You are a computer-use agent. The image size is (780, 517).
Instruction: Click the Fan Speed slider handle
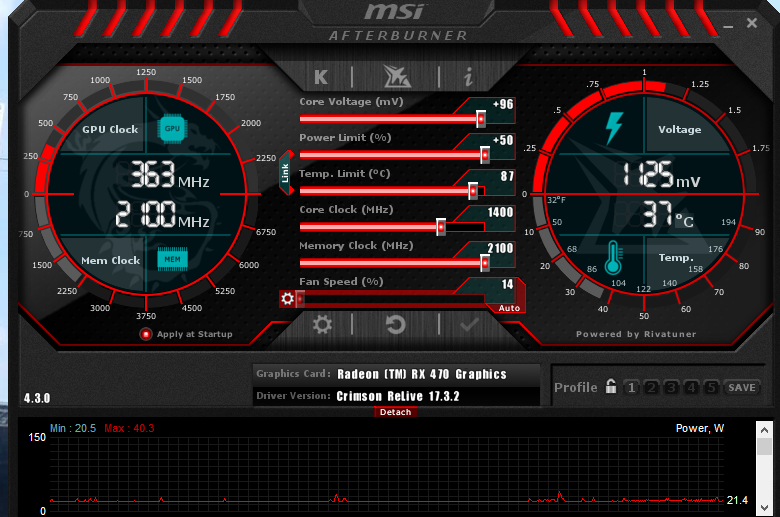click(x=300, y=299)
